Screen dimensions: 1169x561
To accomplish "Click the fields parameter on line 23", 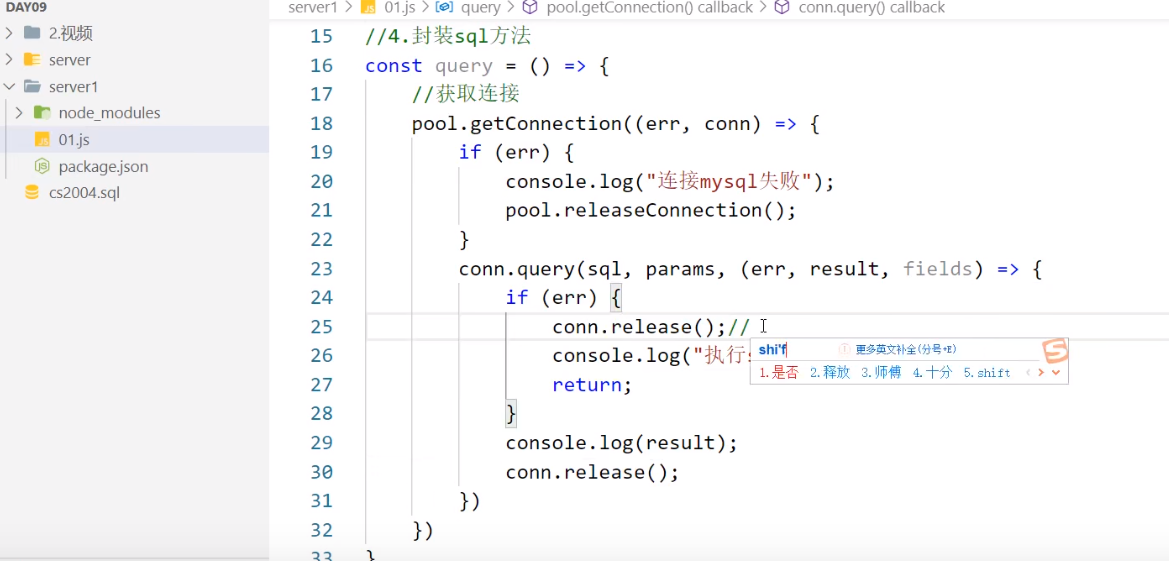I will pos(937,269).
